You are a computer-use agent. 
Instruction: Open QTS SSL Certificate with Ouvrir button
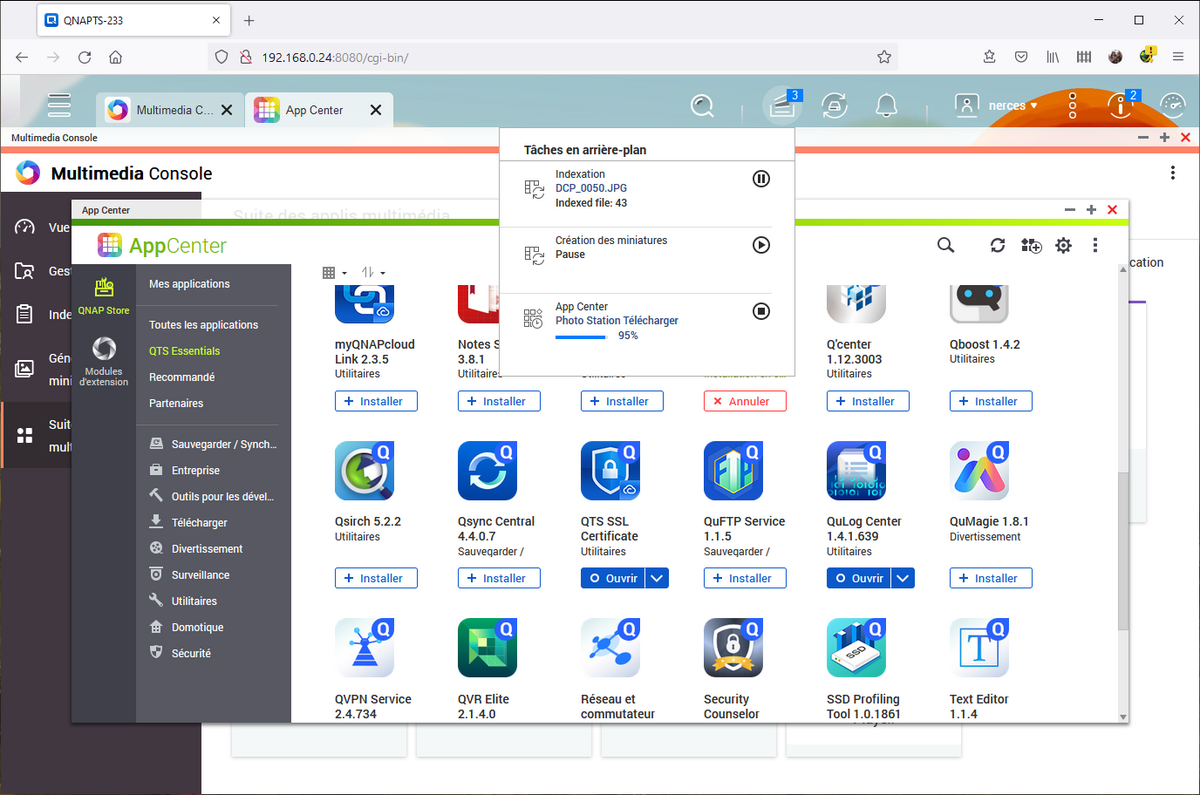click(613, 578)
